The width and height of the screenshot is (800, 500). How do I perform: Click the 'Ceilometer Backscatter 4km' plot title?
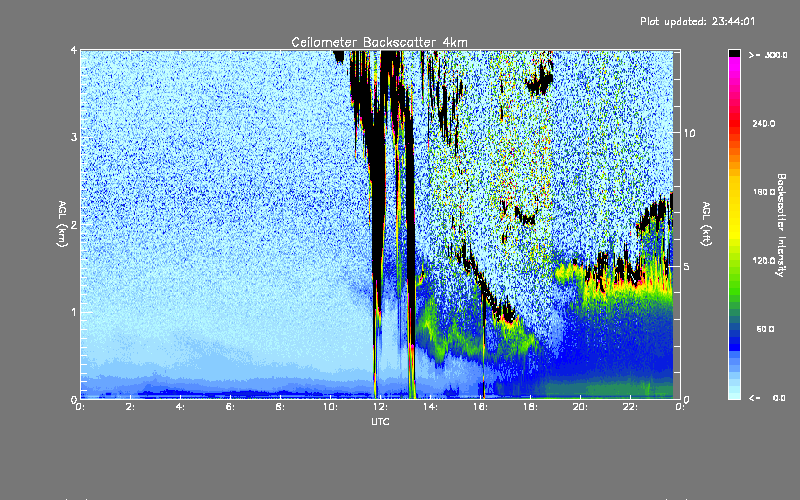click(x=379, y=42)
